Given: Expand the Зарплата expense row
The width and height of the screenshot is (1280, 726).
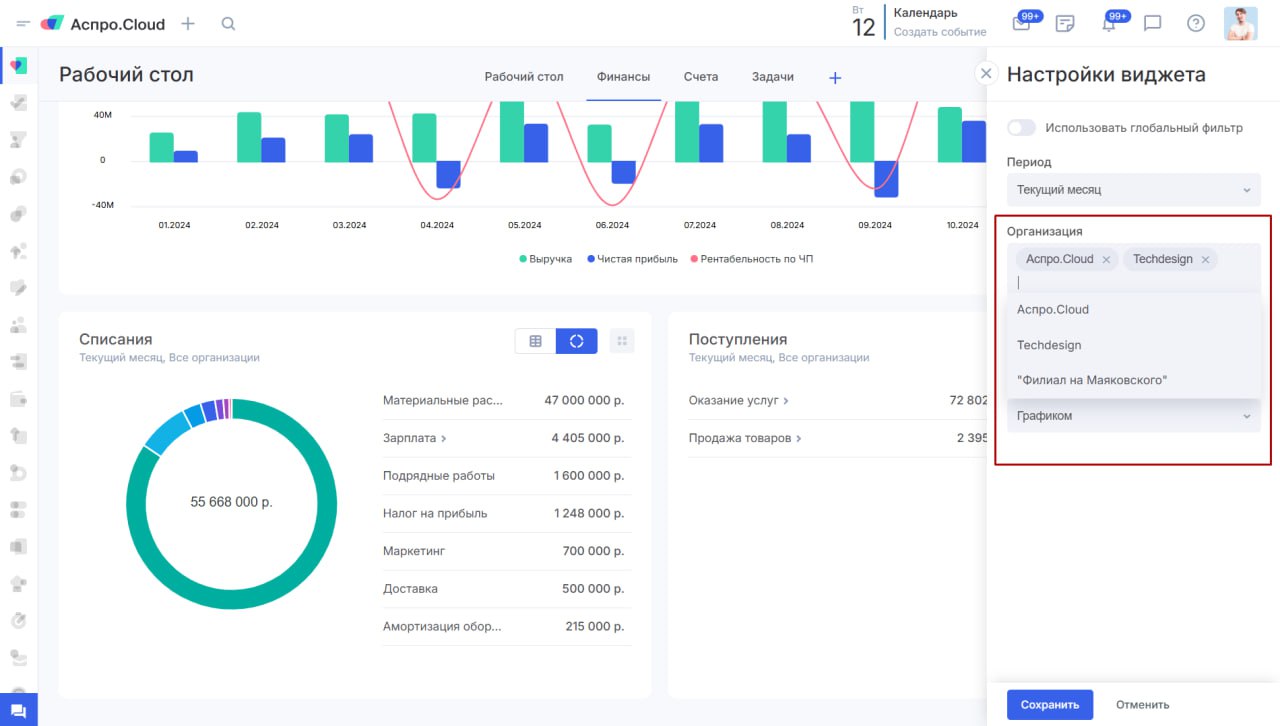Looking at the screenshot, I should tap(415, 438).
